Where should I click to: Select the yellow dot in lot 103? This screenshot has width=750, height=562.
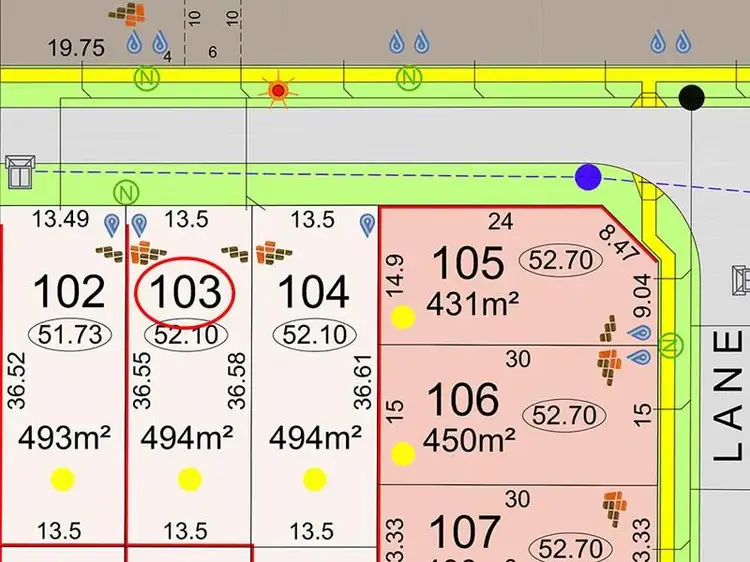point(189,480)
